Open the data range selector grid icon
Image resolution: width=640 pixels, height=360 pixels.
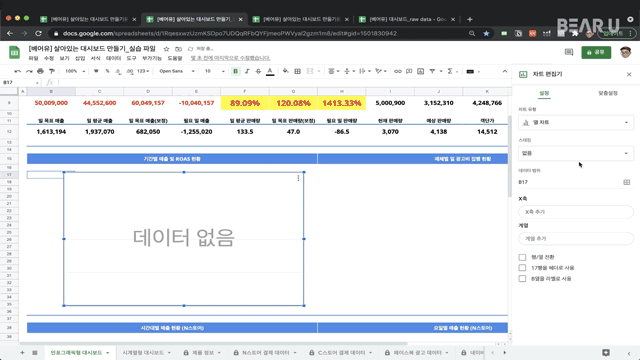[x=627, y=182]
